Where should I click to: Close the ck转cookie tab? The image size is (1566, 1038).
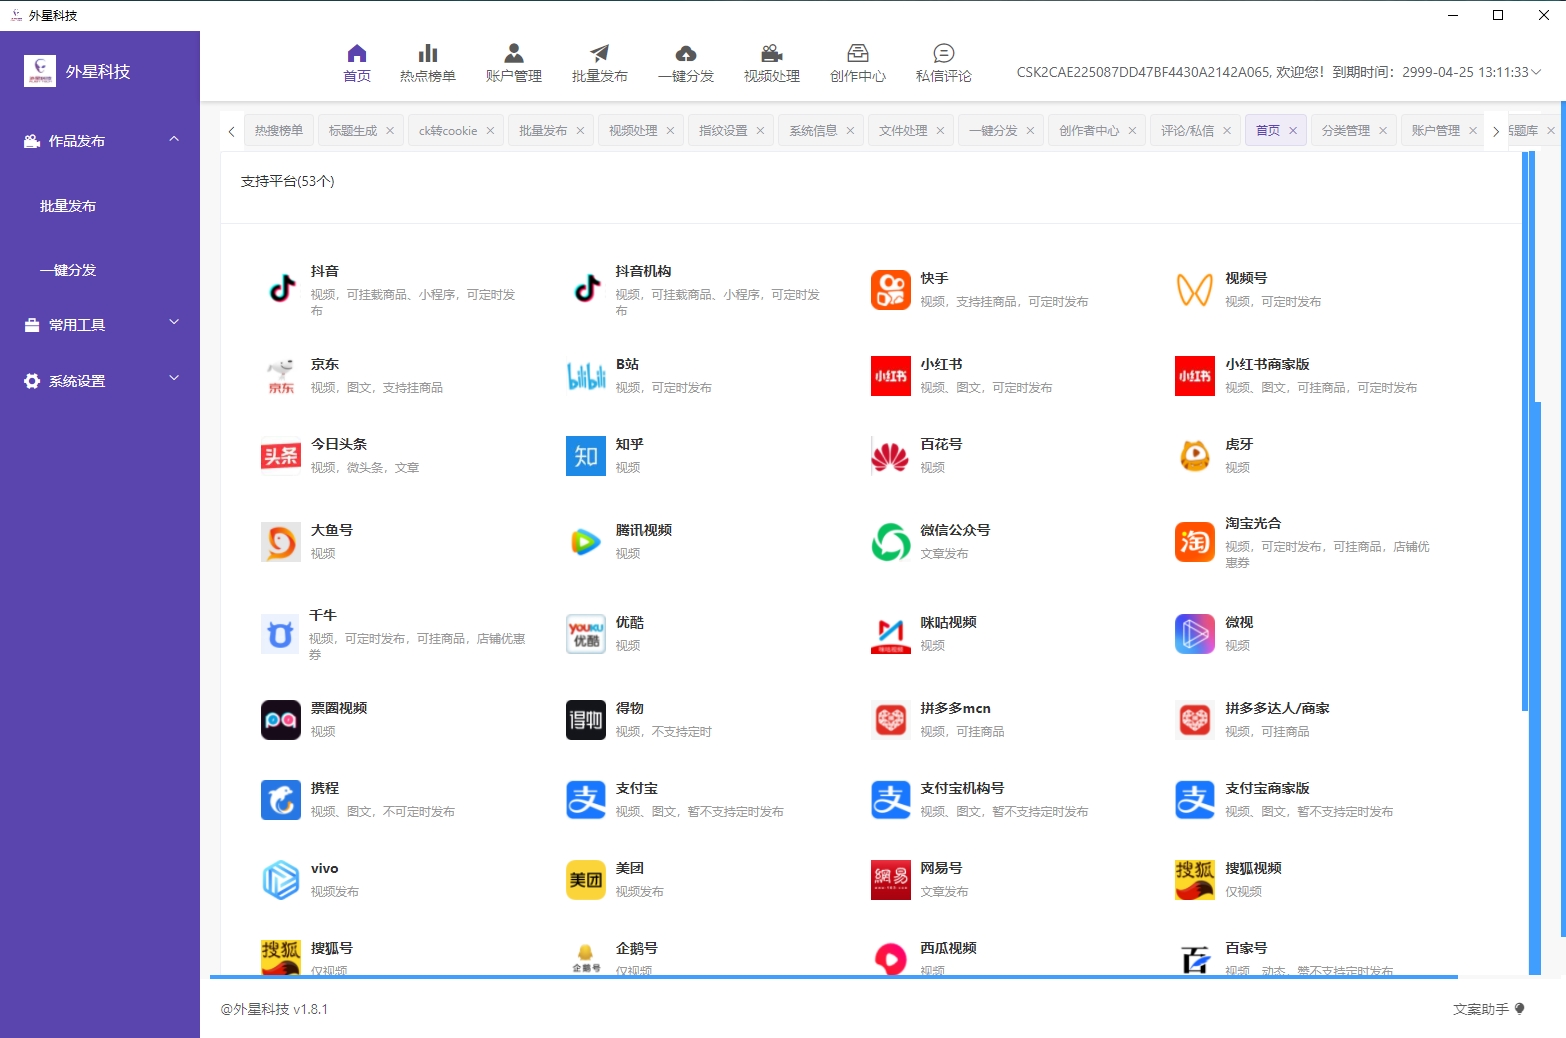(x=490, y=131)
